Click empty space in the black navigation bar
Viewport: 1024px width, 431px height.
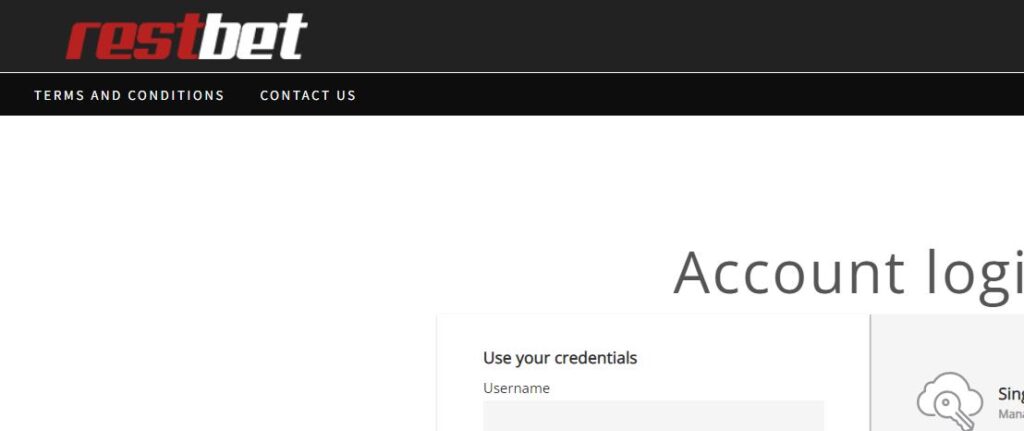[x=686, y=95]
